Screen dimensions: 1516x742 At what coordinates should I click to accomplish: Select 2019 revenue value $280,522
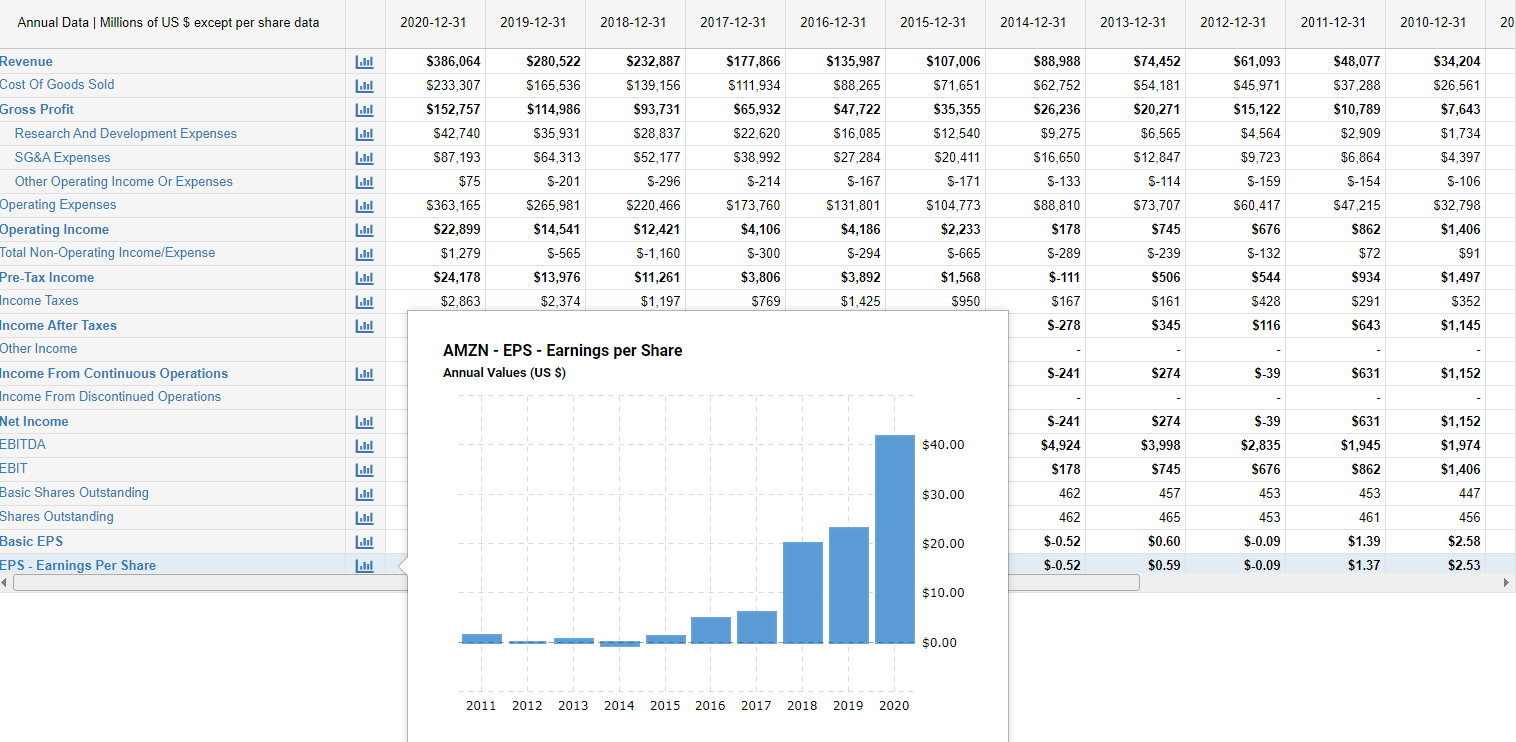tap(553, 61)
